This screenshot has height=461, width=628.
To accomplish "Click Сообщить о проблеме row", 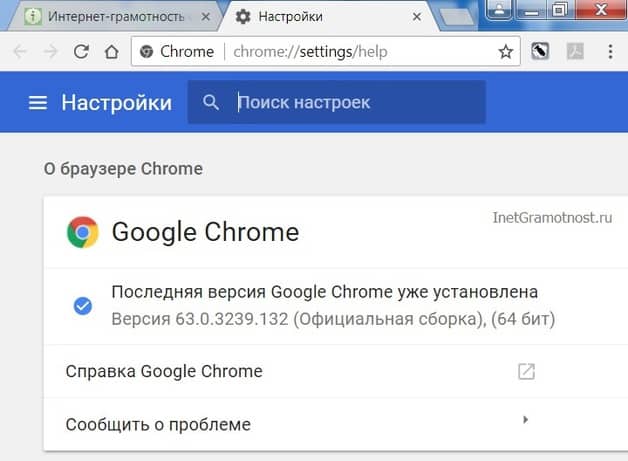I will [336, 425].
